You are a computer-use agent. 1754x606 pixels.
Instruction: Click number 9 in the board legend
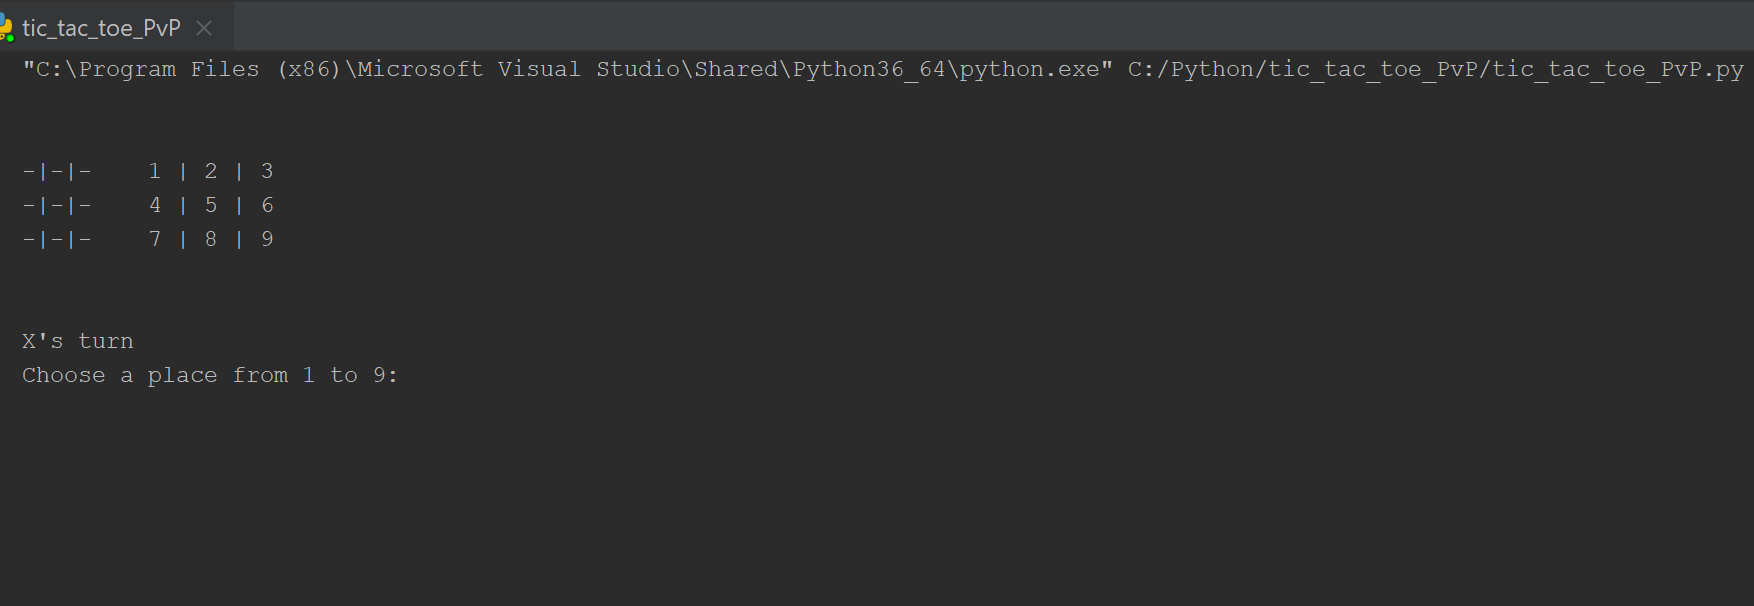(x=267, y=239)
